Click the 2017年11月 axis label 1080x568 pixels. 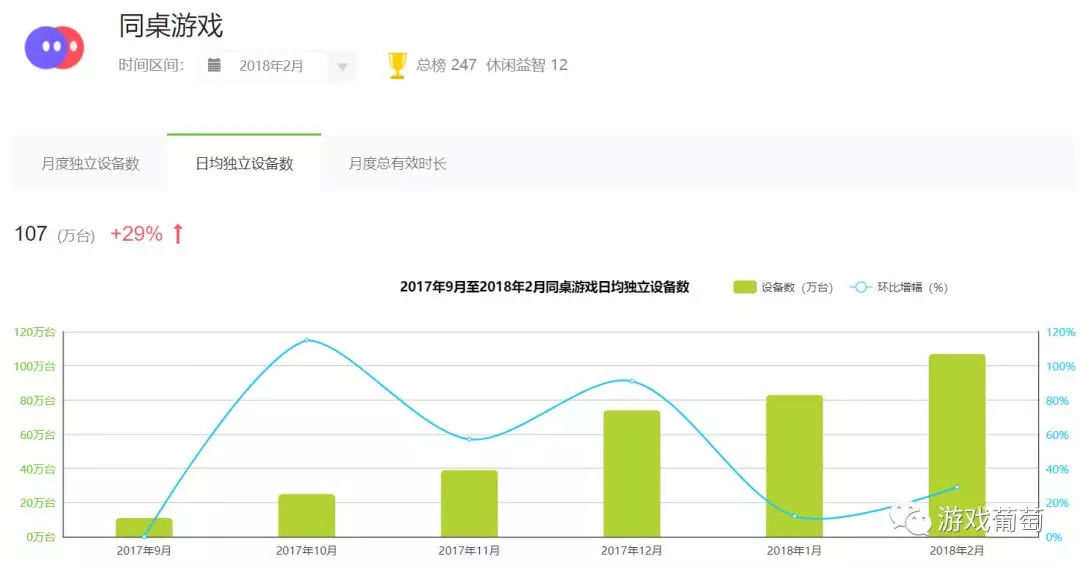tap(469, 551)
